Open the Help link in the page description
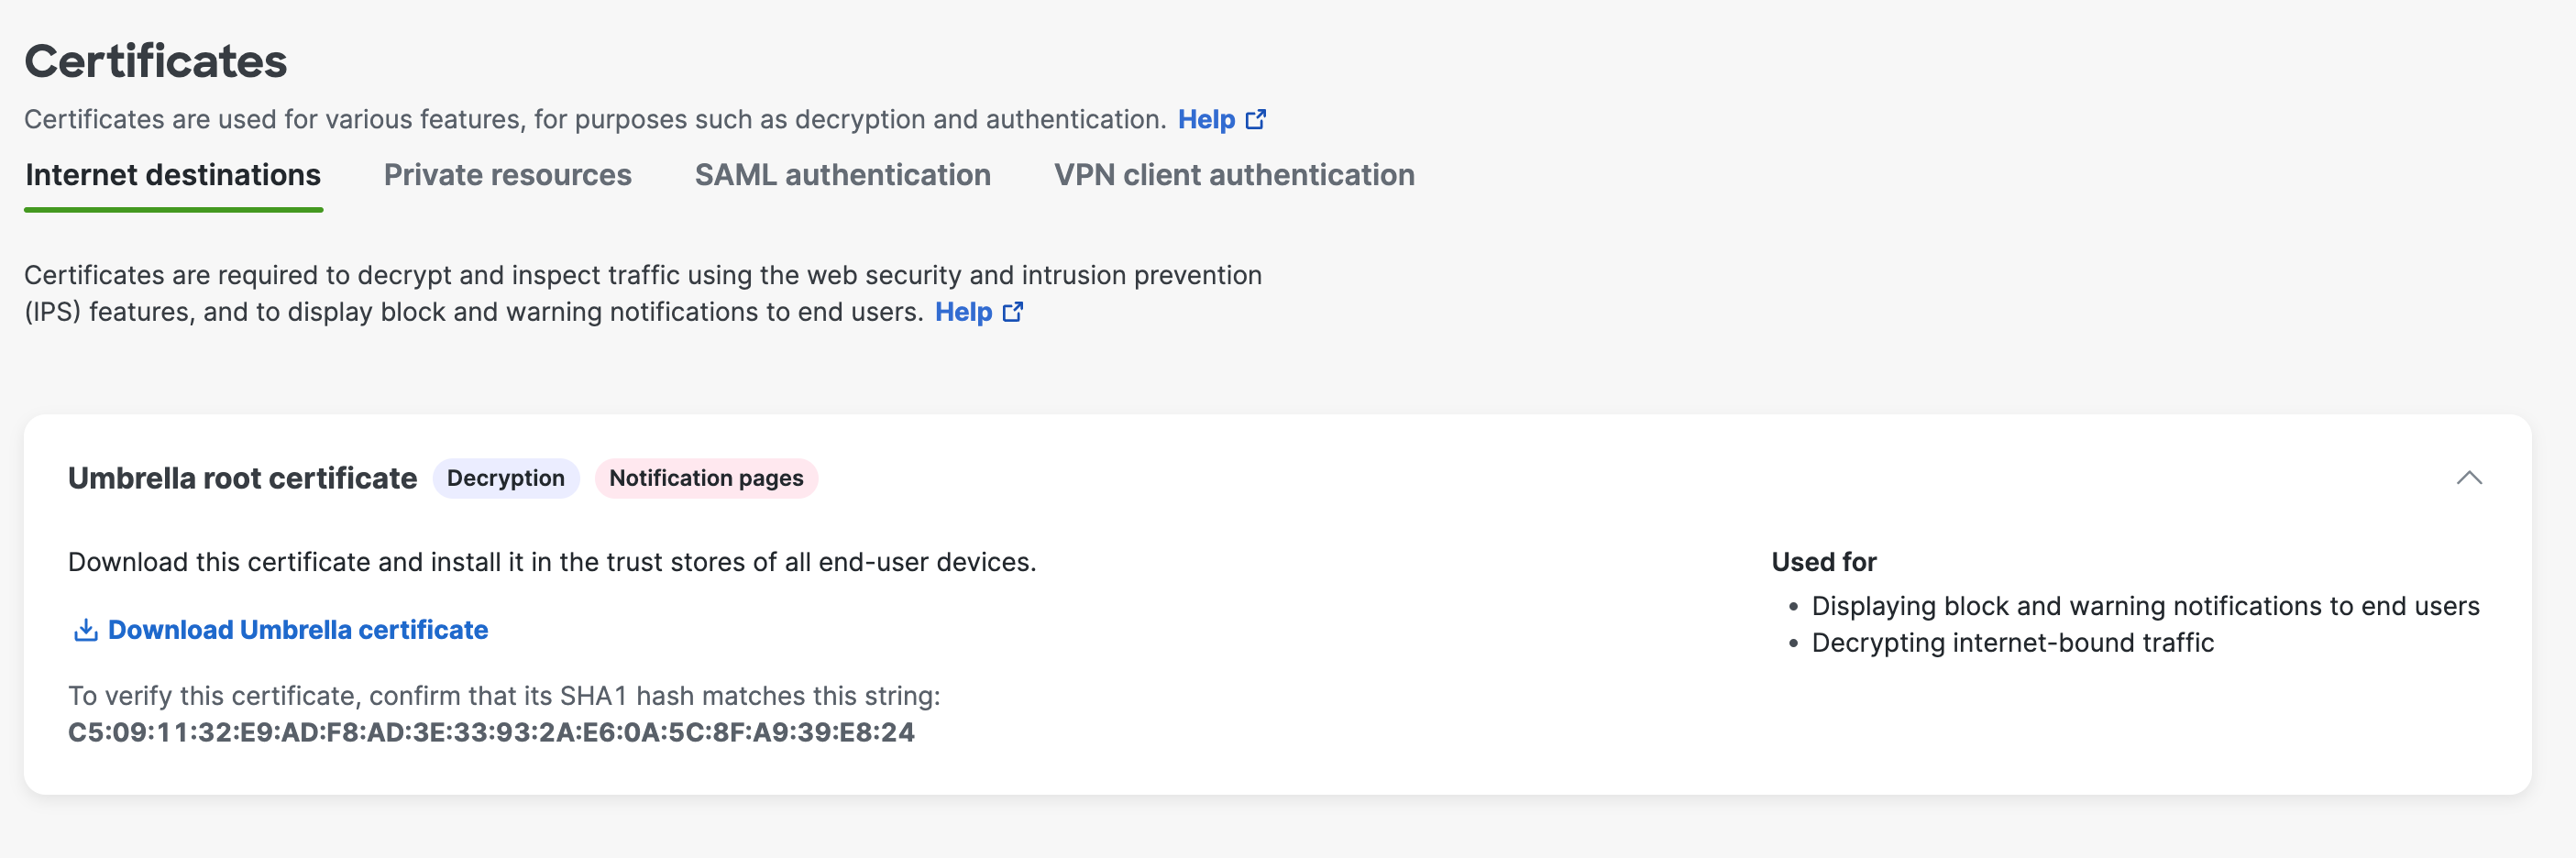This screenshot has width=2576, height=858. (1208, 118)
